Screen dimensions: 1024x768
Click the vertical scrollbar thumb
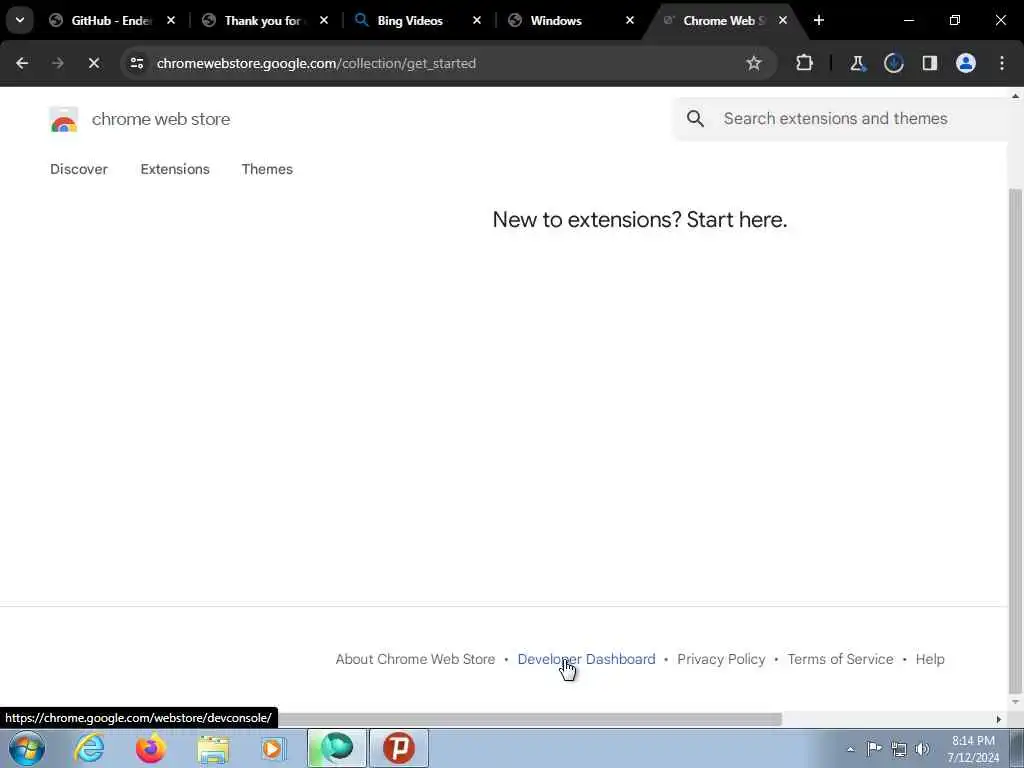tap(1015, 441)
